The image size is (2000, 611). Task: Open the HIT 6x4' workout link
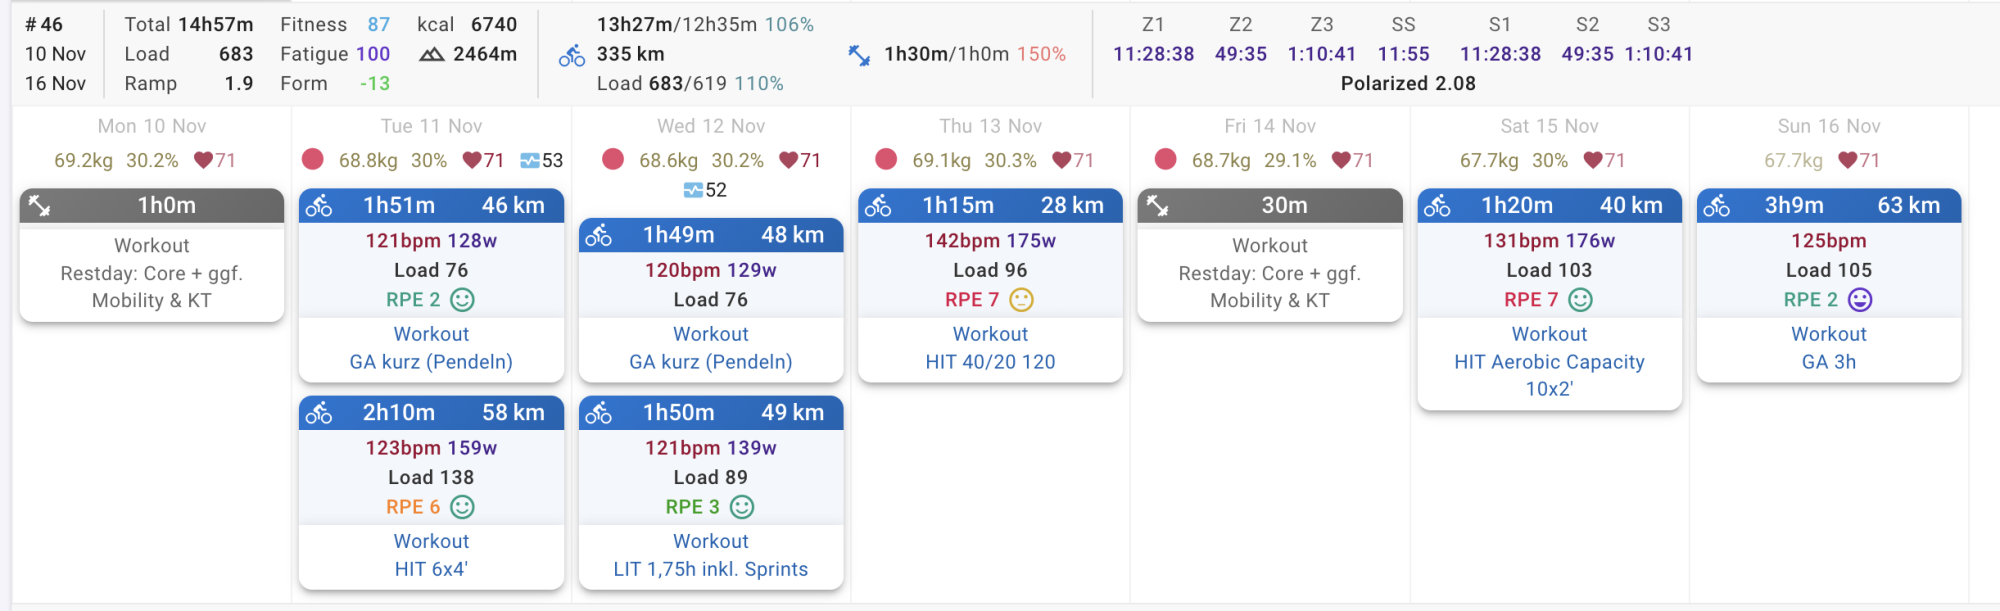coord(431,569)
